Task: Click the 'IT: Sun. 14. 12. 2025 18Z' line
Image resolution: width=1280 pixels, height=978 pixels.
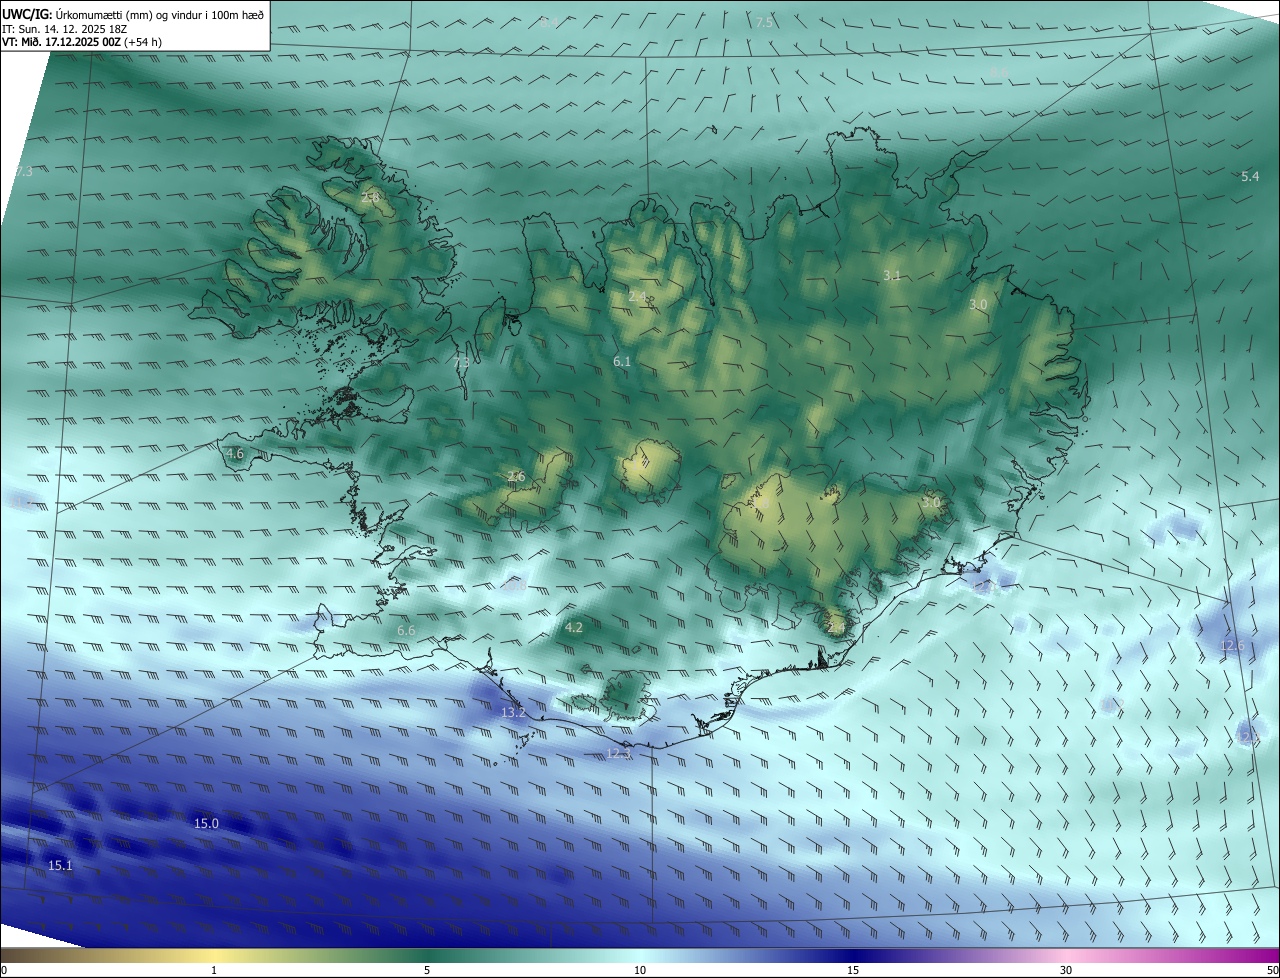Action: [64, 28]
